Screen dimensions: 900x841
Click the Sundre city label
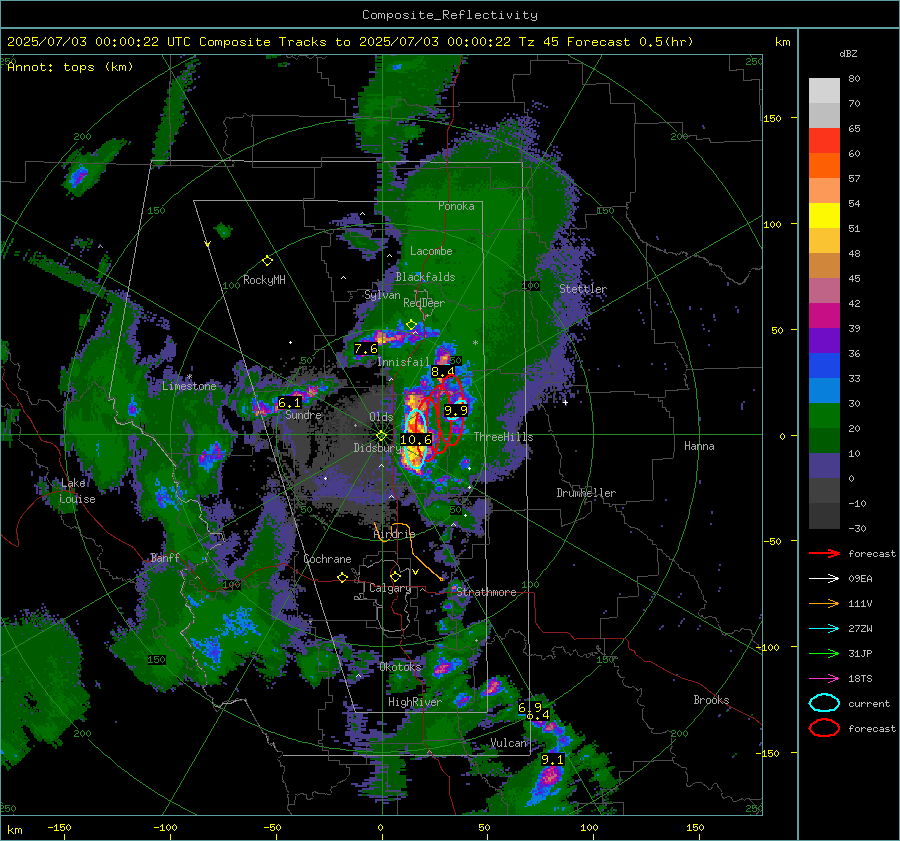point(303,415)
